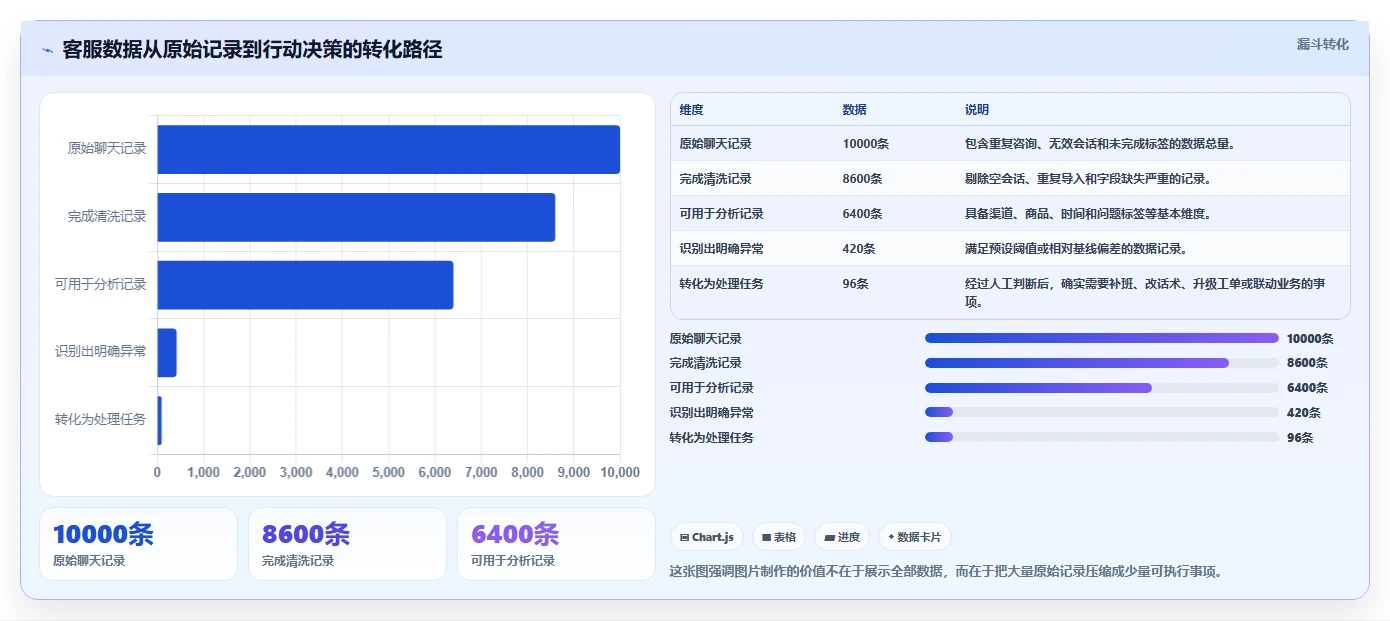
Task: Click the 2,000 tick on the chart x-axis
Action: click(x=250, y=473)
